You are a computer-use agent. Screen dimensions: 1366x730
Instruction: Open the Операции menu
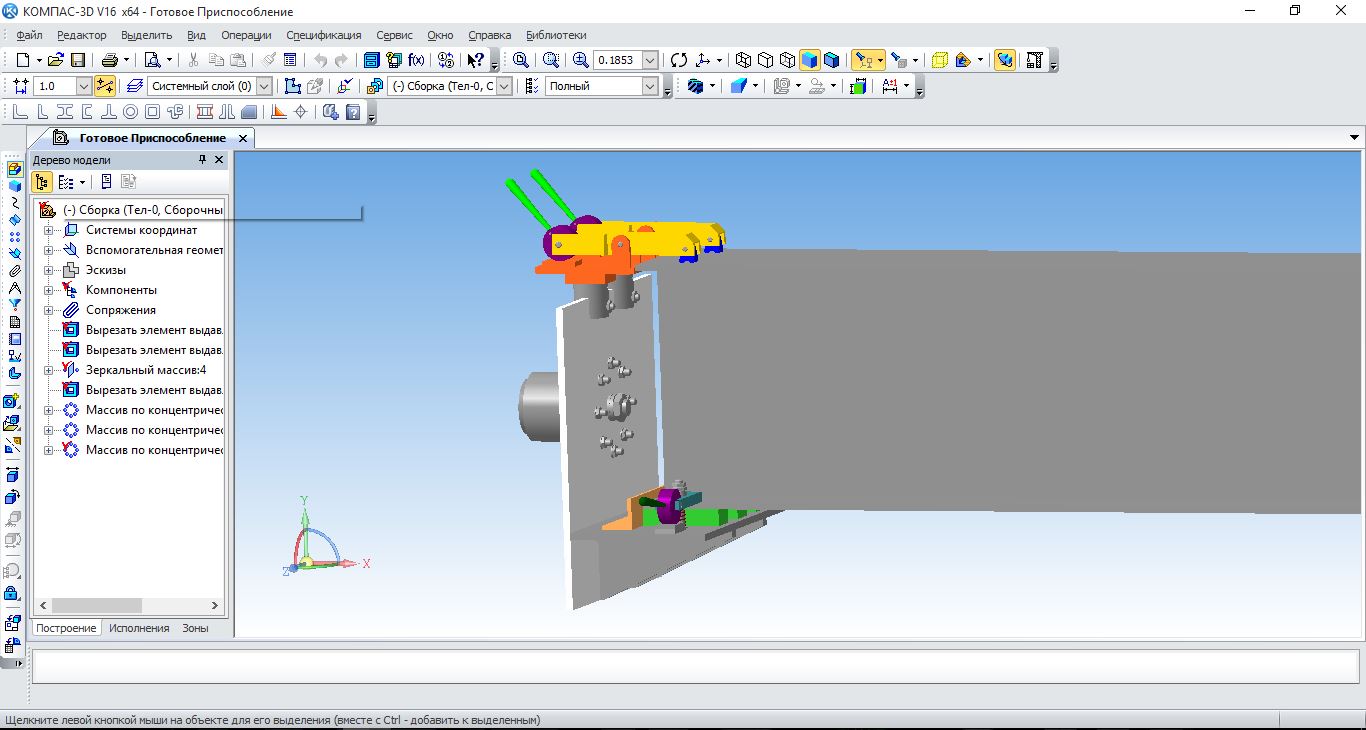[x=247, y=35]
